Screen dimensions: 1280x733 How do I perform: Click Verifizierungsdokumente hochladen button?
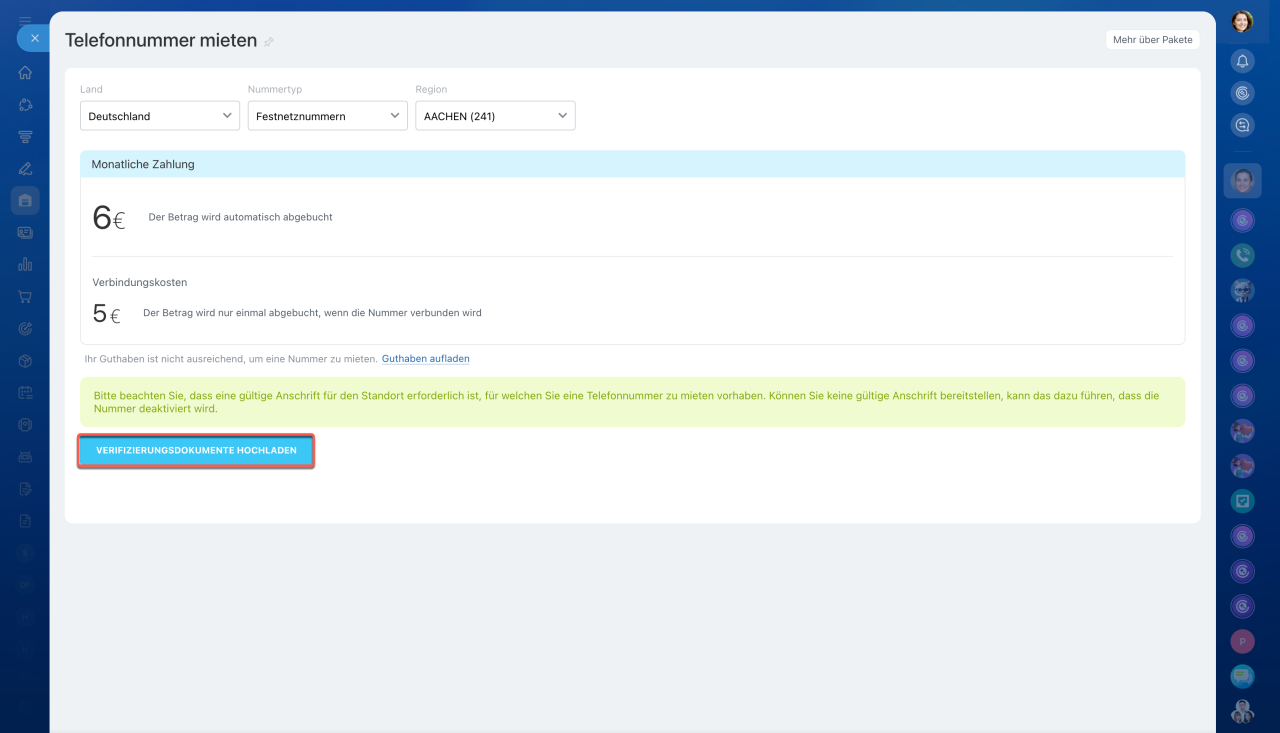pos(196,451)
